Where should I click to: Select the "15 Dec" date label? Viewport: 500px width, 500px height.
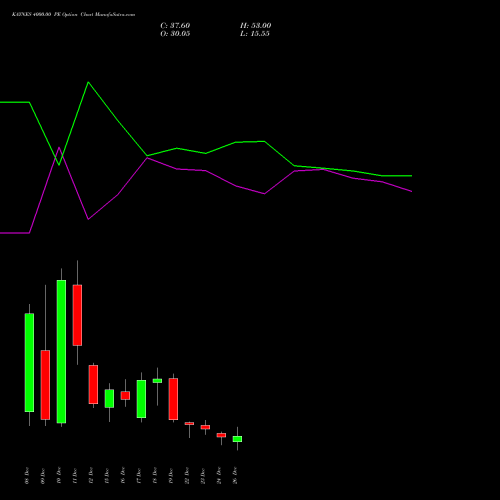pyautogui.click(x=107, y=476)
